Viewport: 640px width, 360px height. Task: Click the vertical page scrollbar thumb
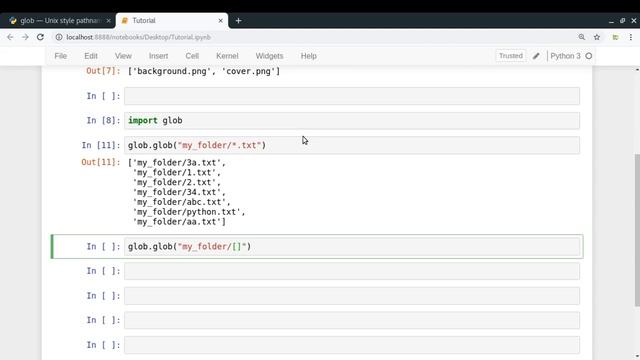(x=637, y=230)
